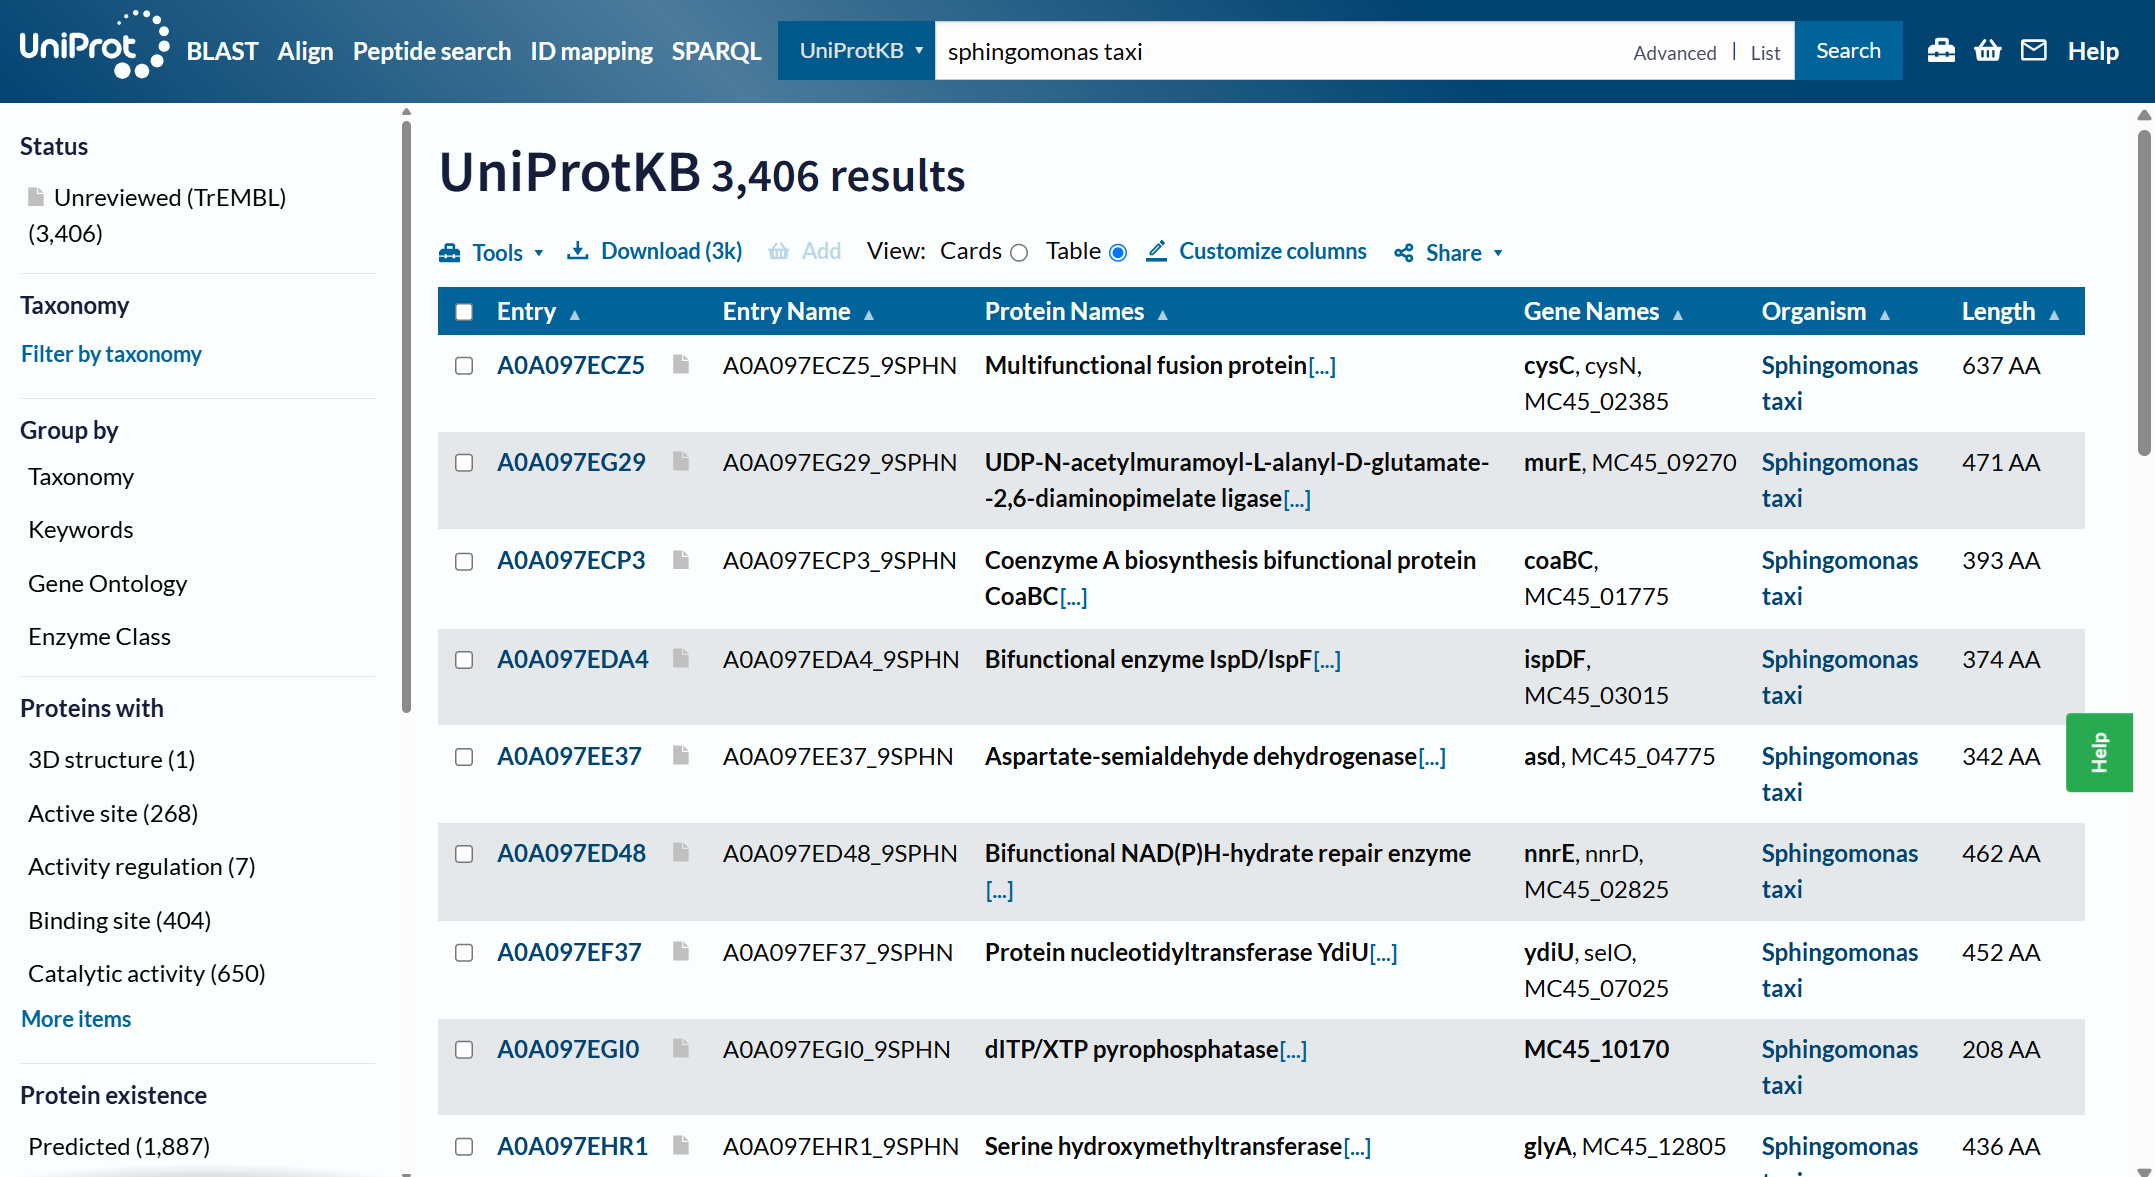The width and height of the screenshot is (2155, 1177).
Task: Expand names for dITP/XTP pyrophosphatase
Action: pyautogui.click(x=1293, y=1050)
